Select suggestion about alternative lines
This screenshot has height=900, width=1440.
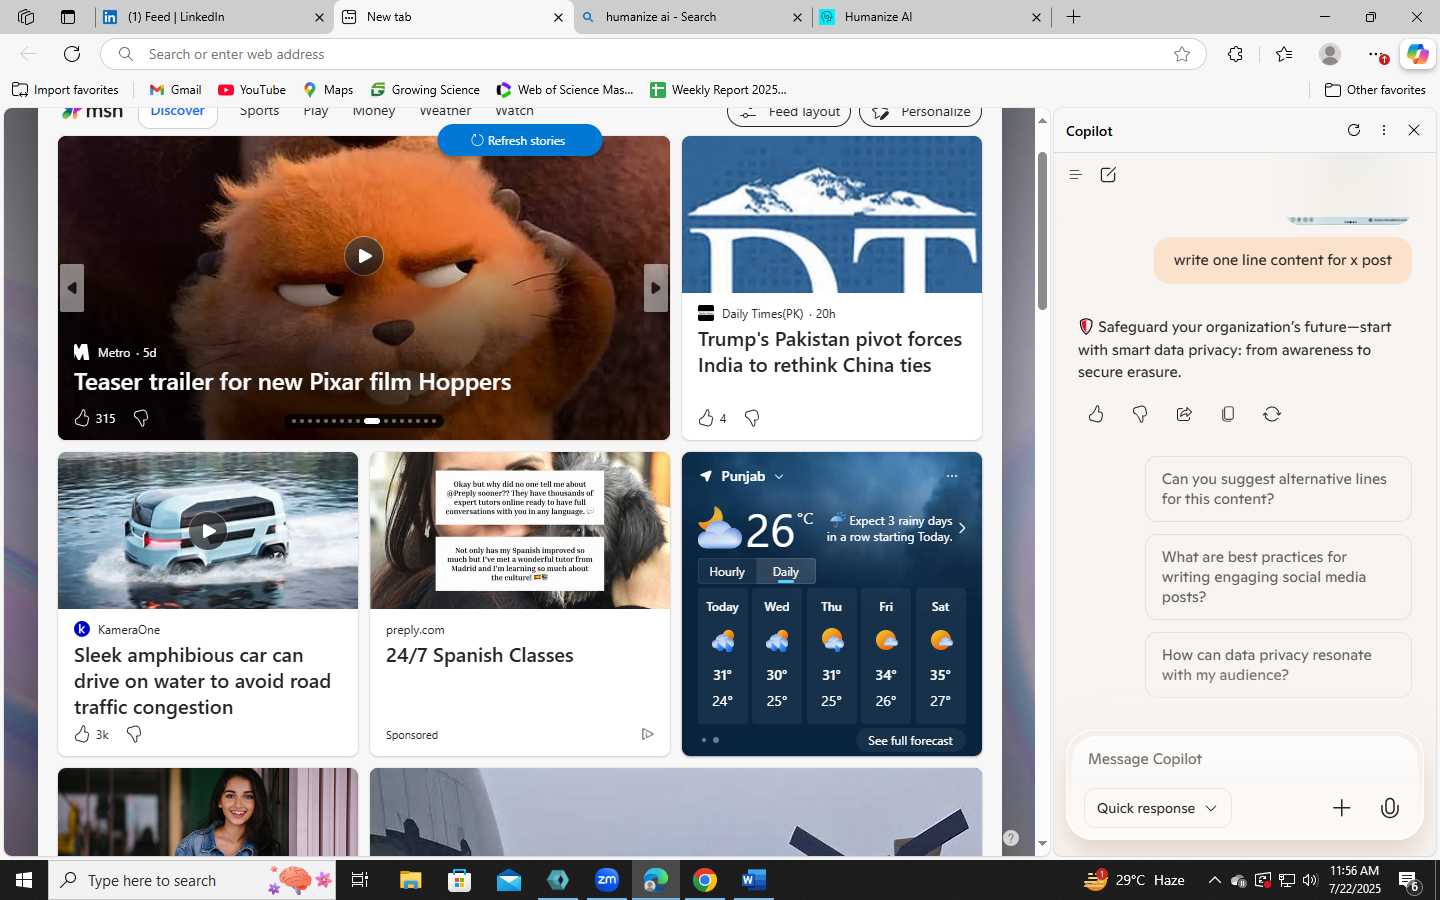coord(1278,489)
